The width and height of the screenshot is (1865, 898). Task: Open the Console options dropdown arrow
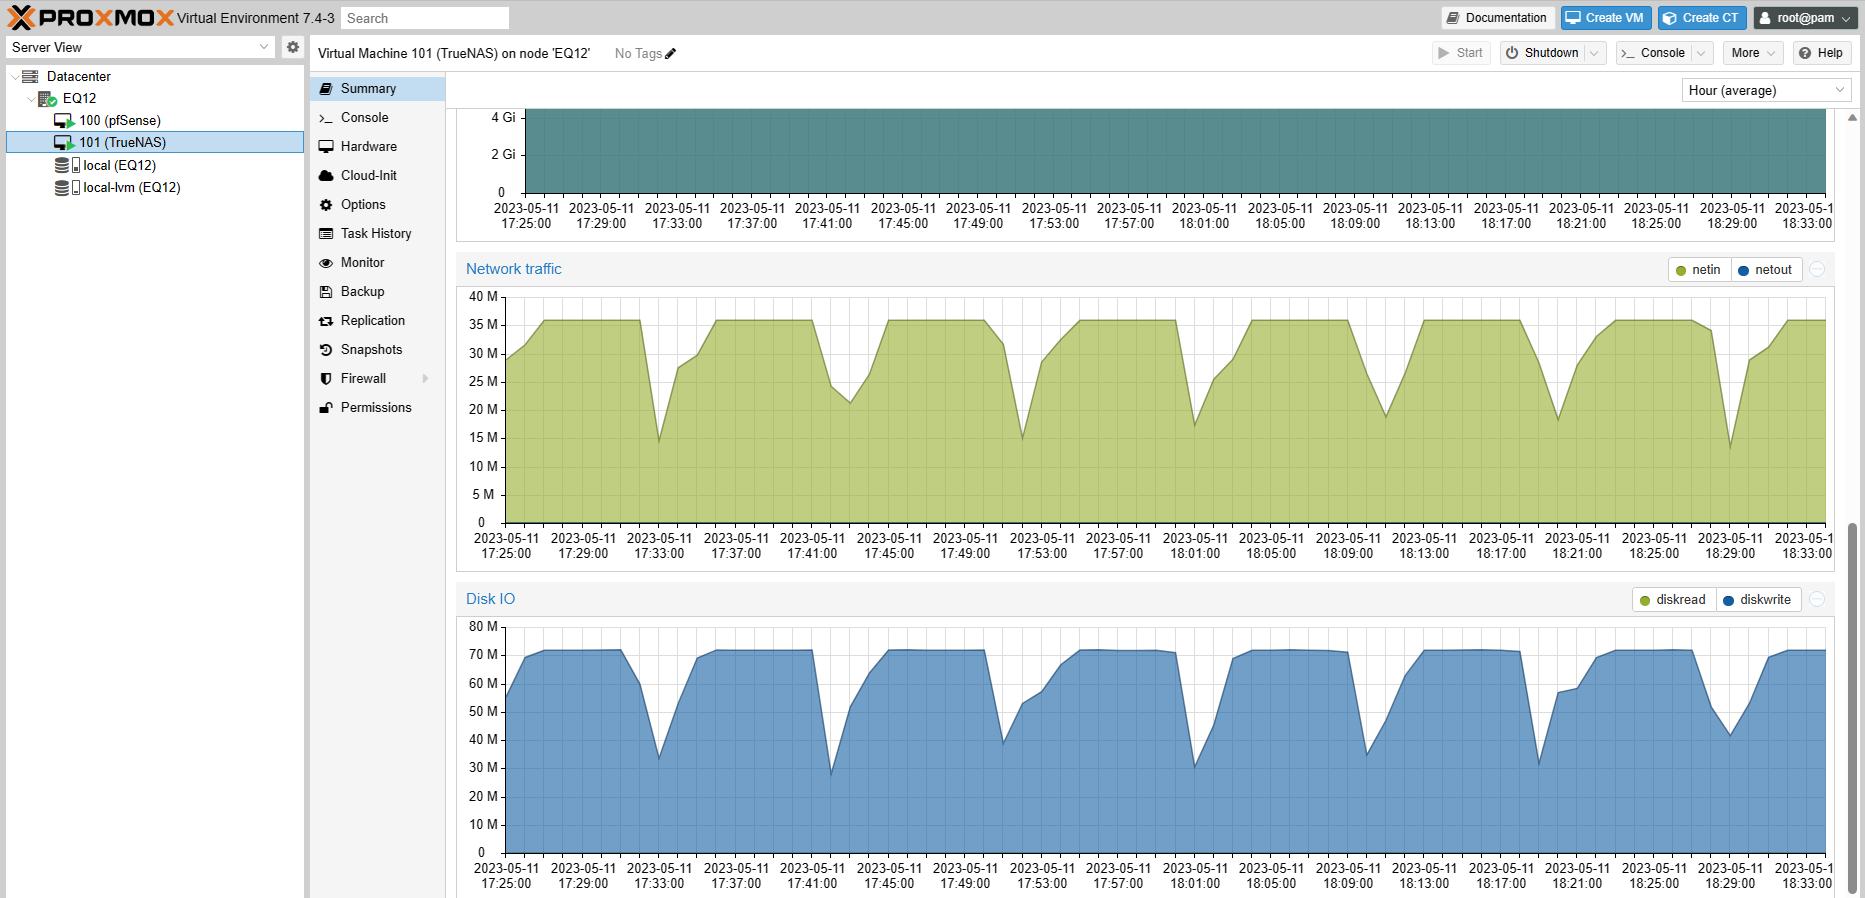1702,53
